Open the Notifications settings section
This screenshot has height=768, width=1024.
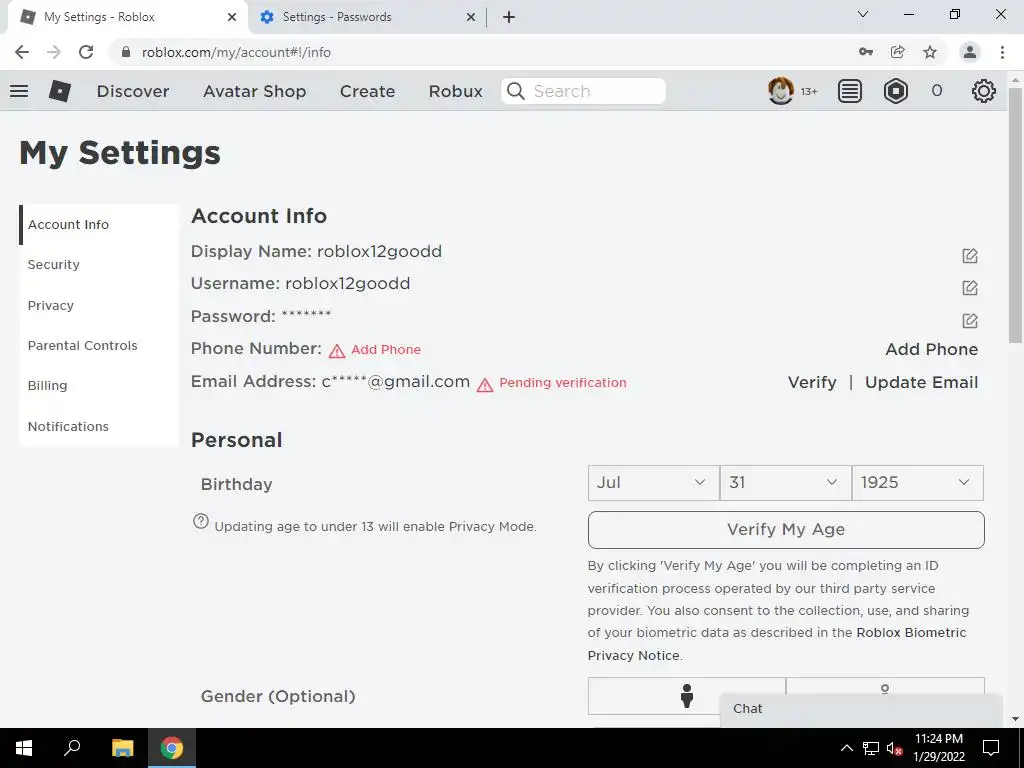[x=68, y=426]
